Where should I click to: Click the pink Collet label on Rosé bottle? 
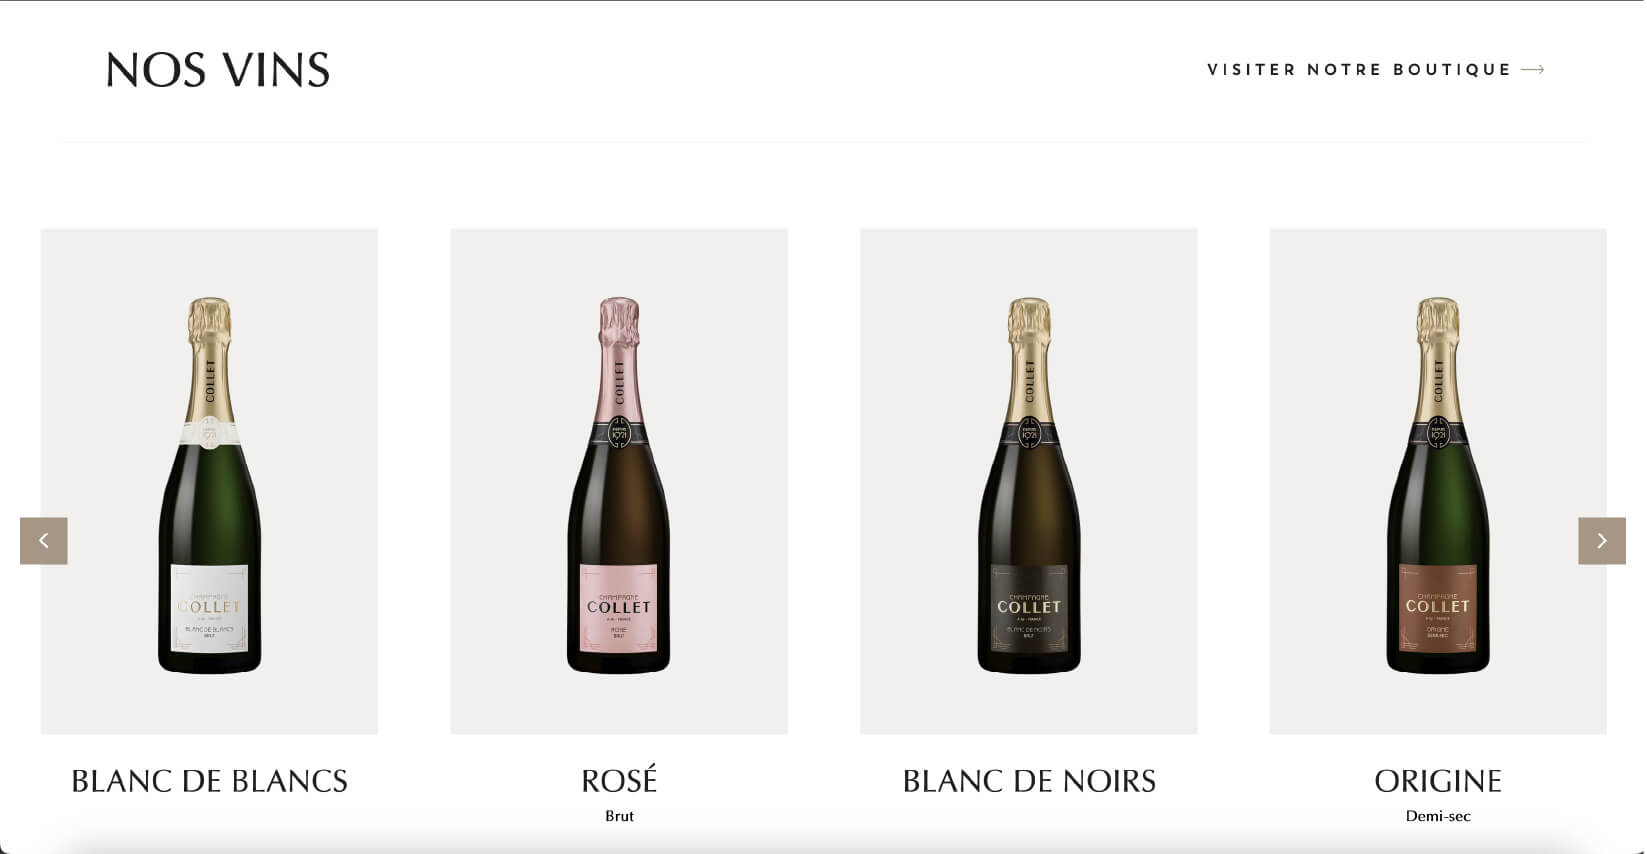coord(619,608)
